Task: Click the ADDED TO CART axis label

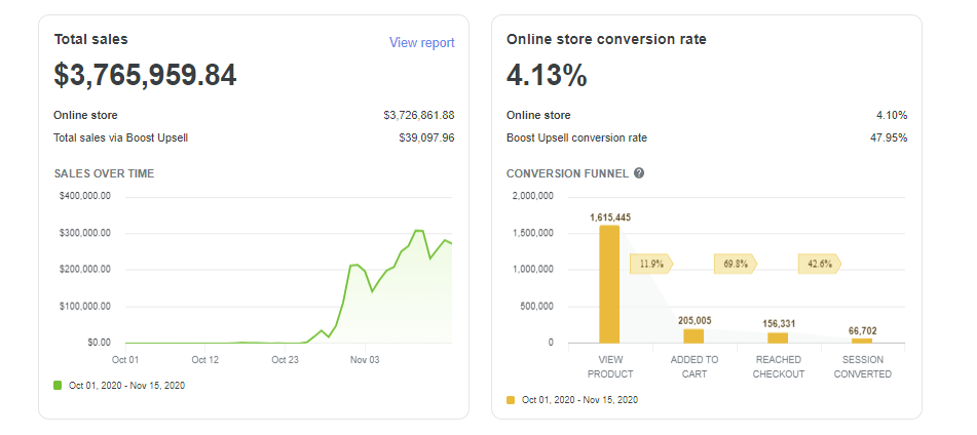Action: click(694, 367)
